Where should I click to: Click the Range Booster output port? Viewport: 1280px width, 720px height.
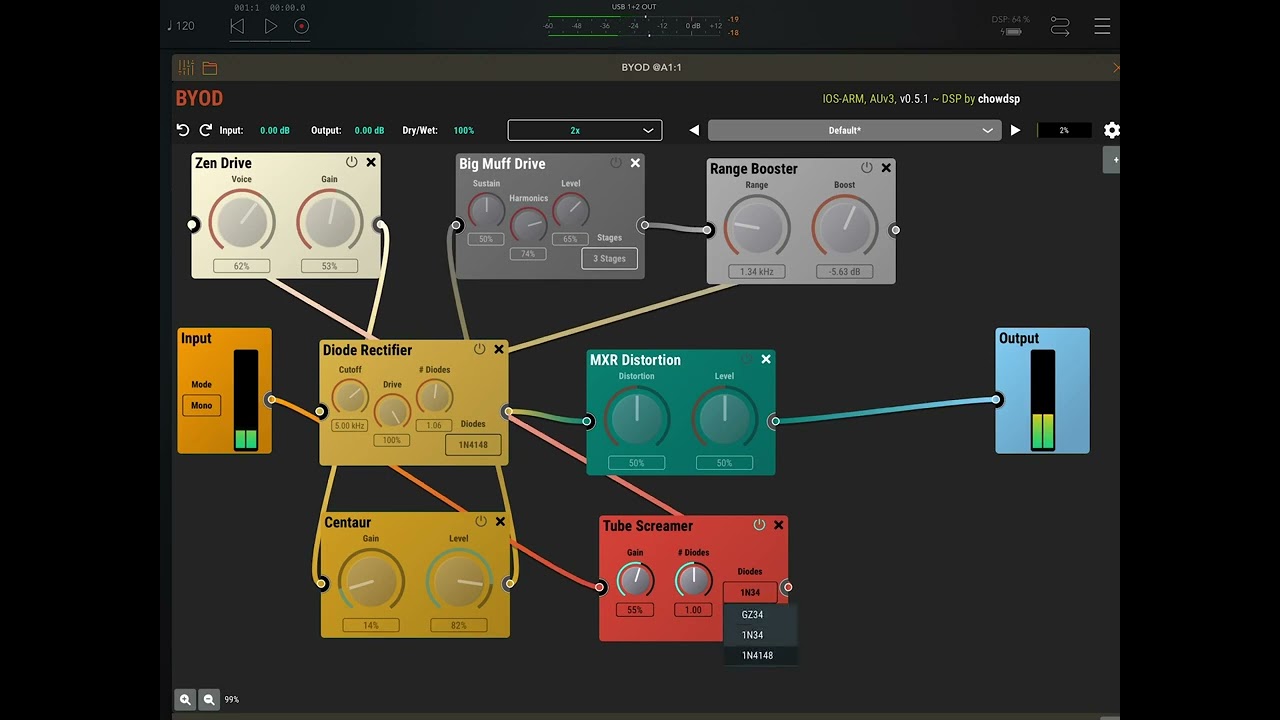(x=895, y=230)
